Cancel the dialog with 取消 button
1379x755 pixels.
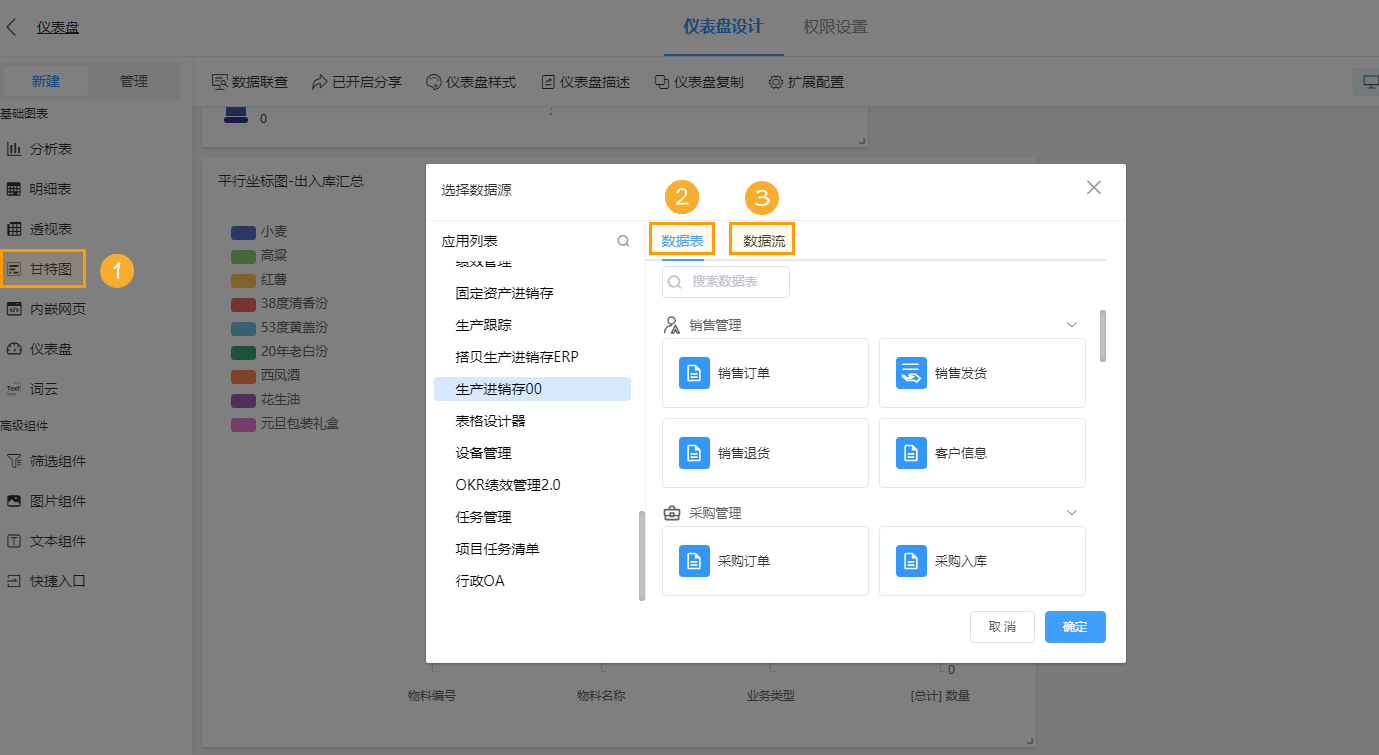pos(1002,627)
